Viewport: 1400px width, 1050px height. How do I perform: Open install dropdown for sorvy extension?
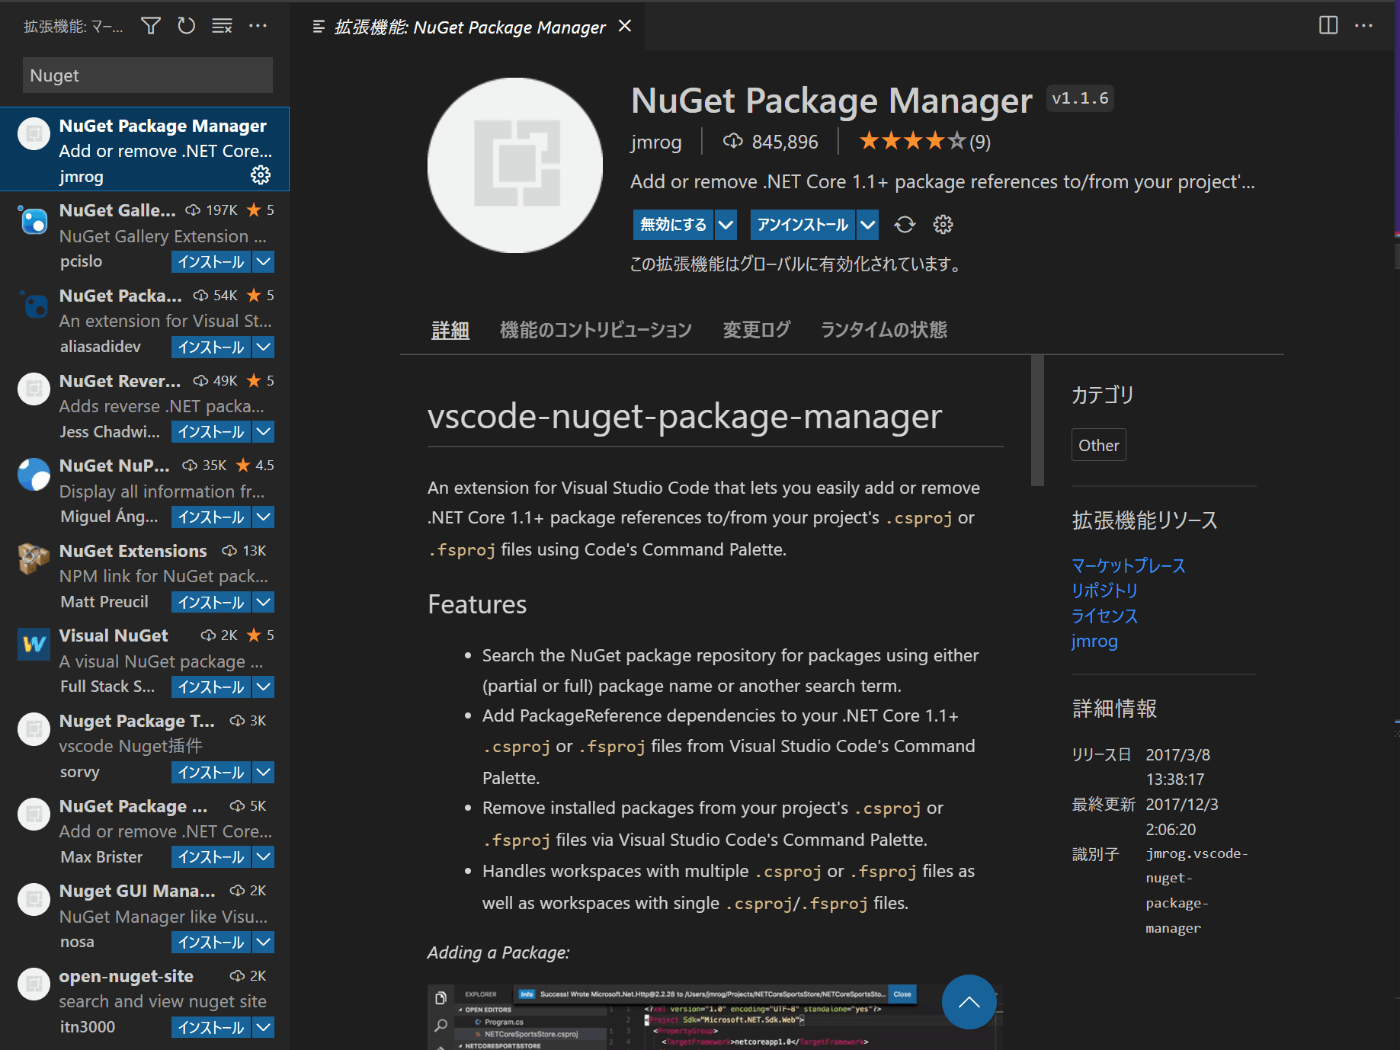pyautogui.click(x=263, y=772)
